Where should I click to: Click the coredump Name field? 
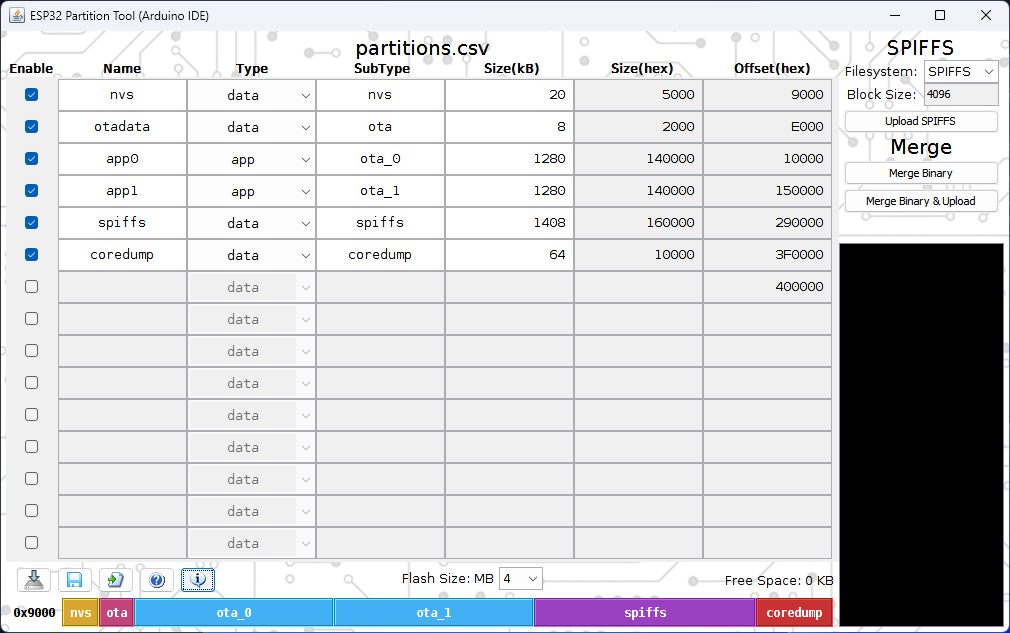pos(122,254)
